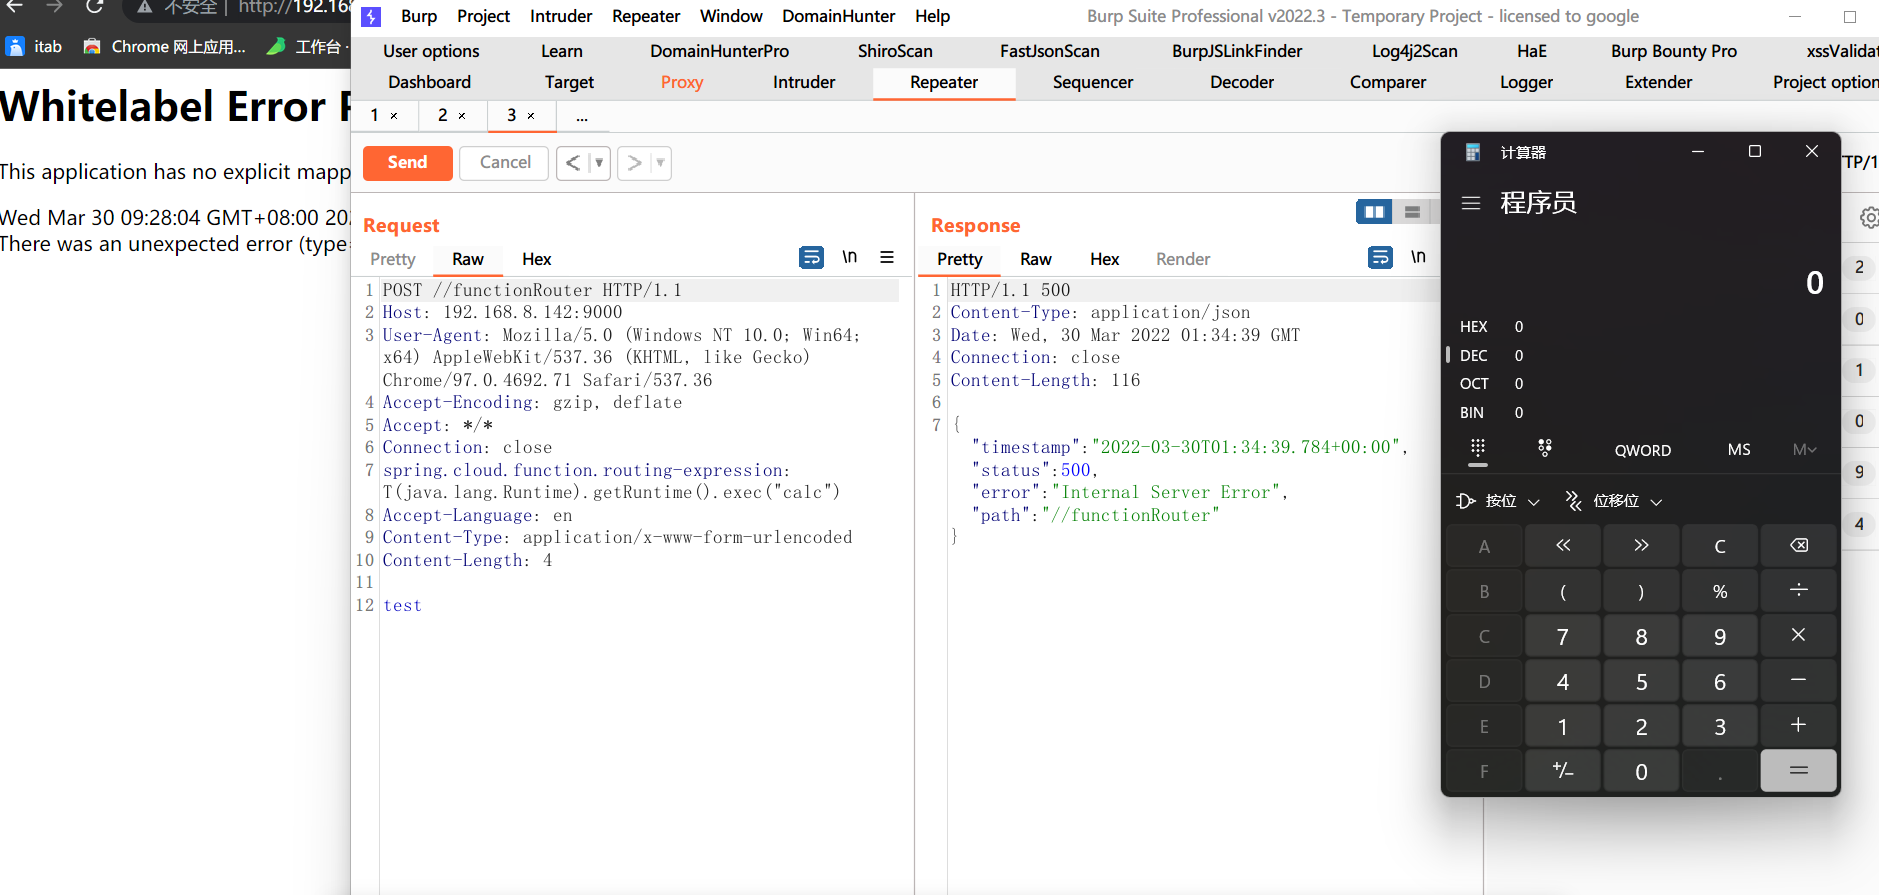Click the open parenthesis key
Image resolution: width=1879 pixels, height=895 pixels.
click(x=1563, y=591)
